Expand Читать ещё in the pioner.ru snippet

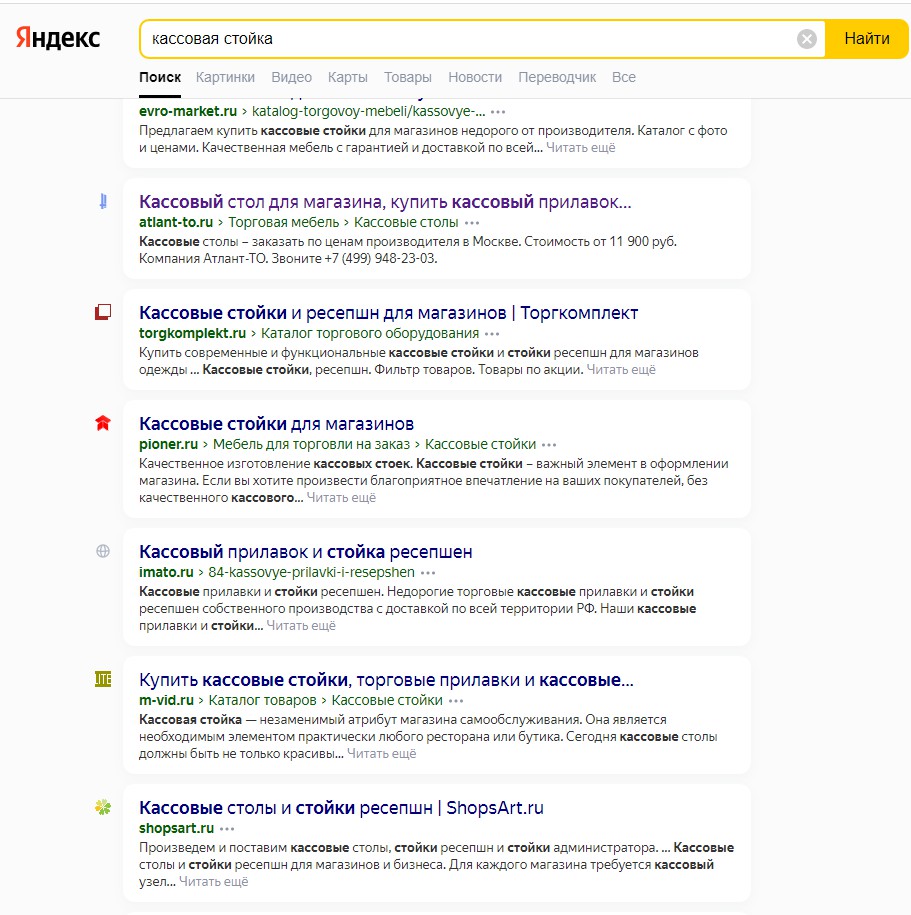[x=341, y=498]
